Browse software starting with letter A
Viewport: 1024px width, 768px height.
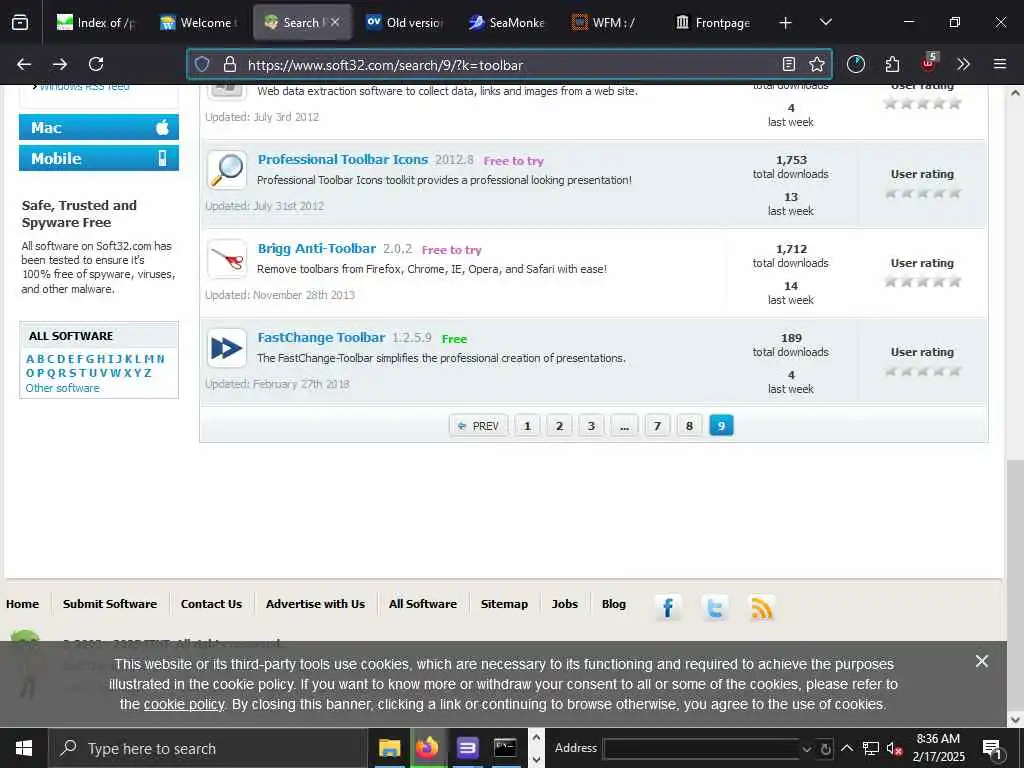pyautogui.click(x=30, y=359)
